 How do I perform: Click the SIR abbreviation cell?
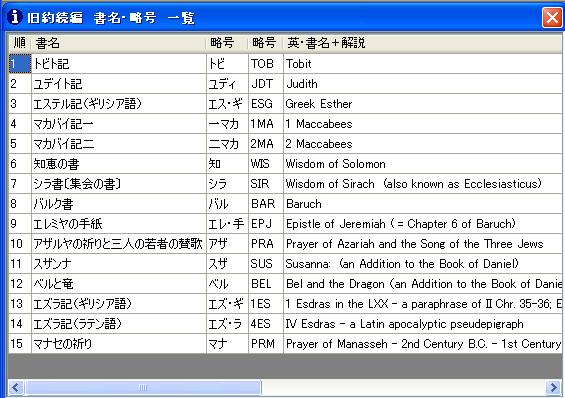click(266, 184)
